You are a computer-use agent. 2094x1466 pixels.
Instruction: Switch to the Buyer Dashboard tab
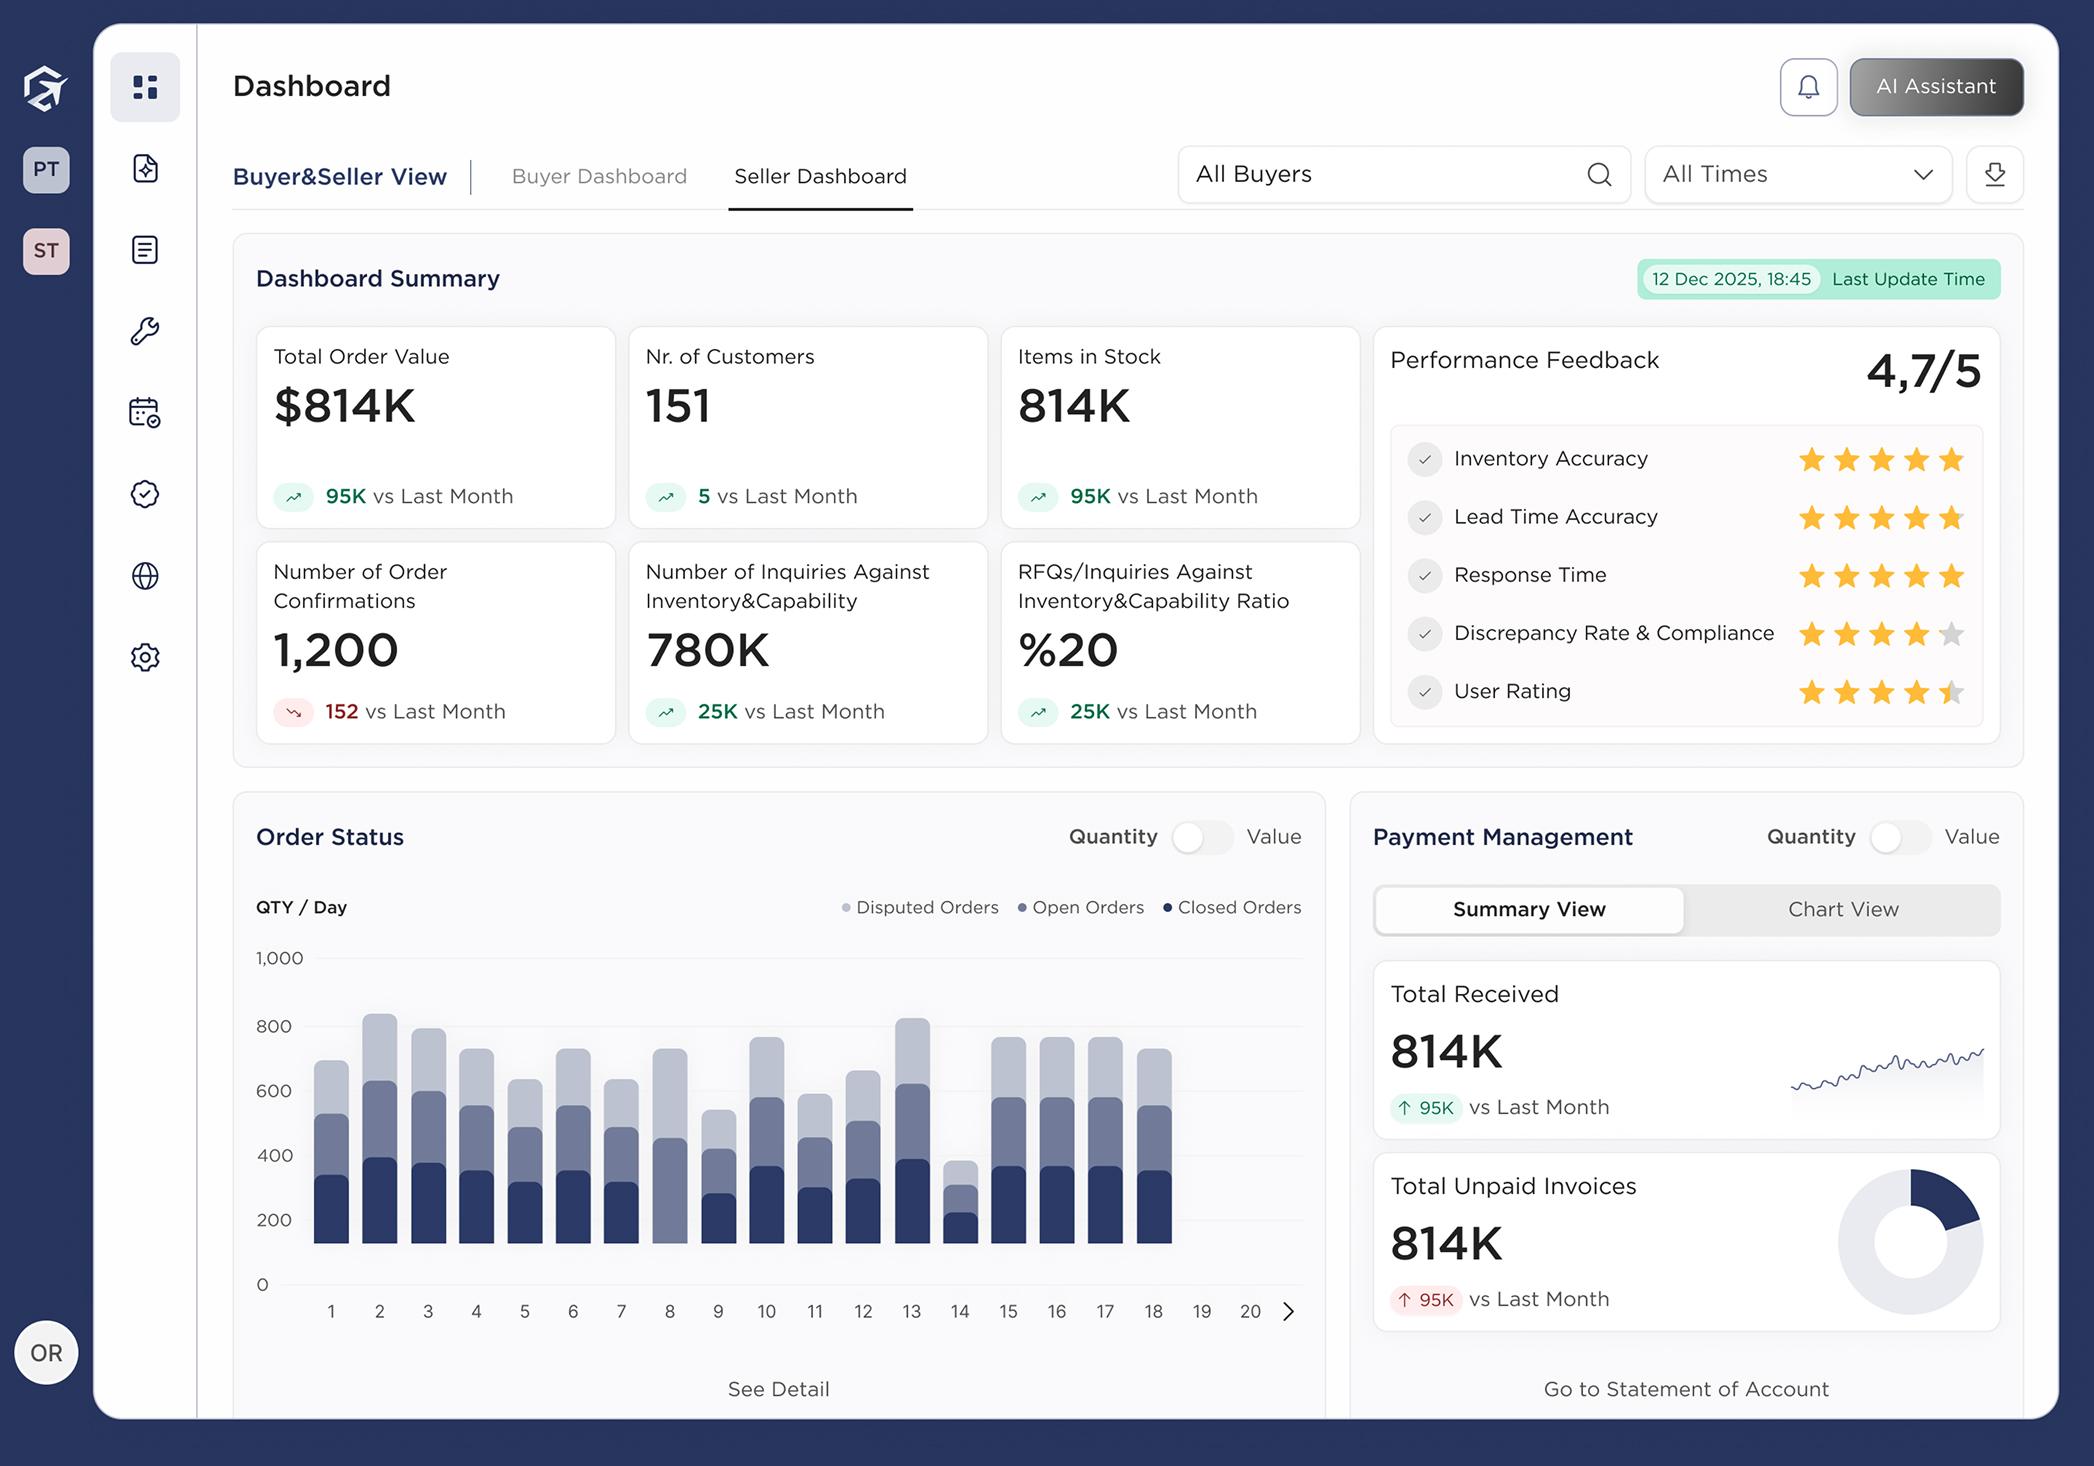[x=599, y=176]
